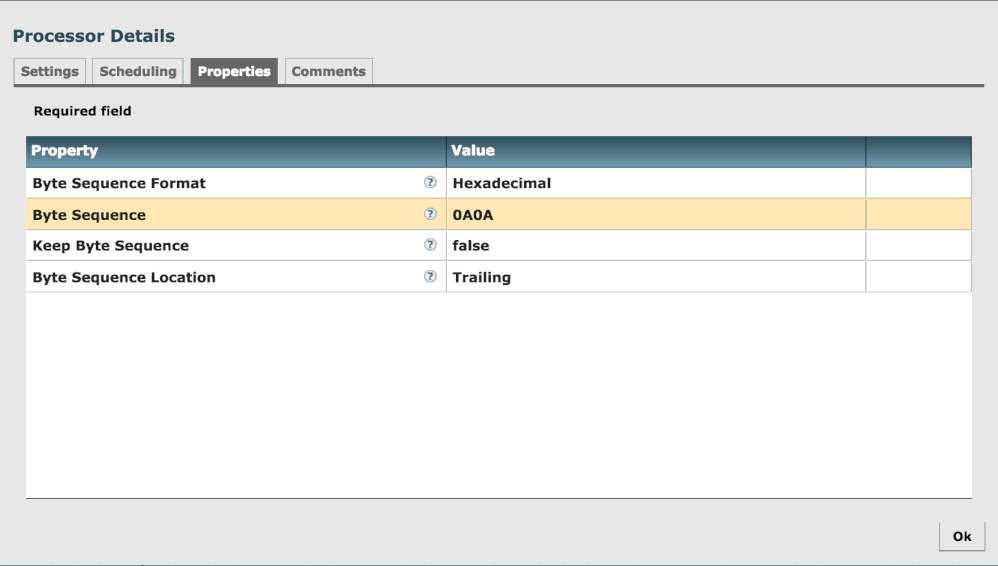
Task: Go to the Comments tab
Action: click(x=328, y=71)
